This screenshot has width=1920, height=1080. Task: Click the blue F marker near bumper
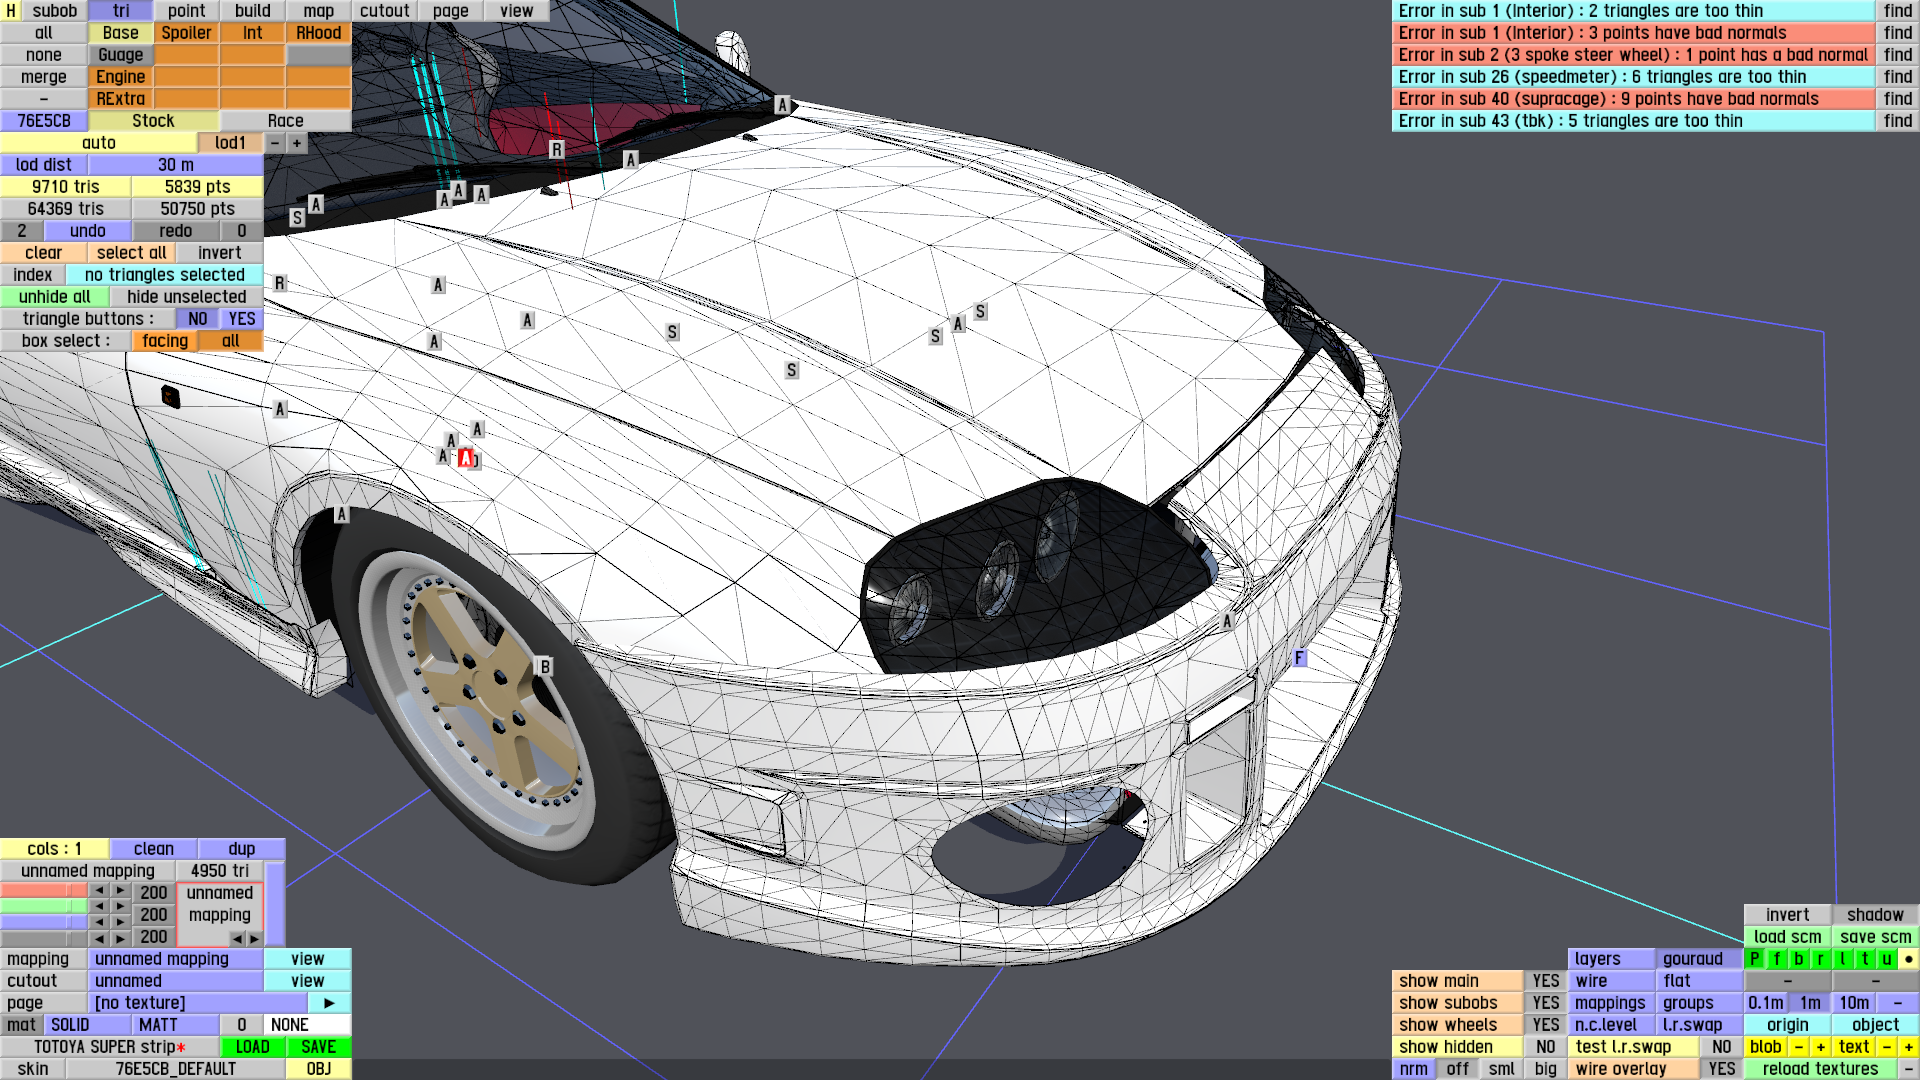(x=1299, y=658)
